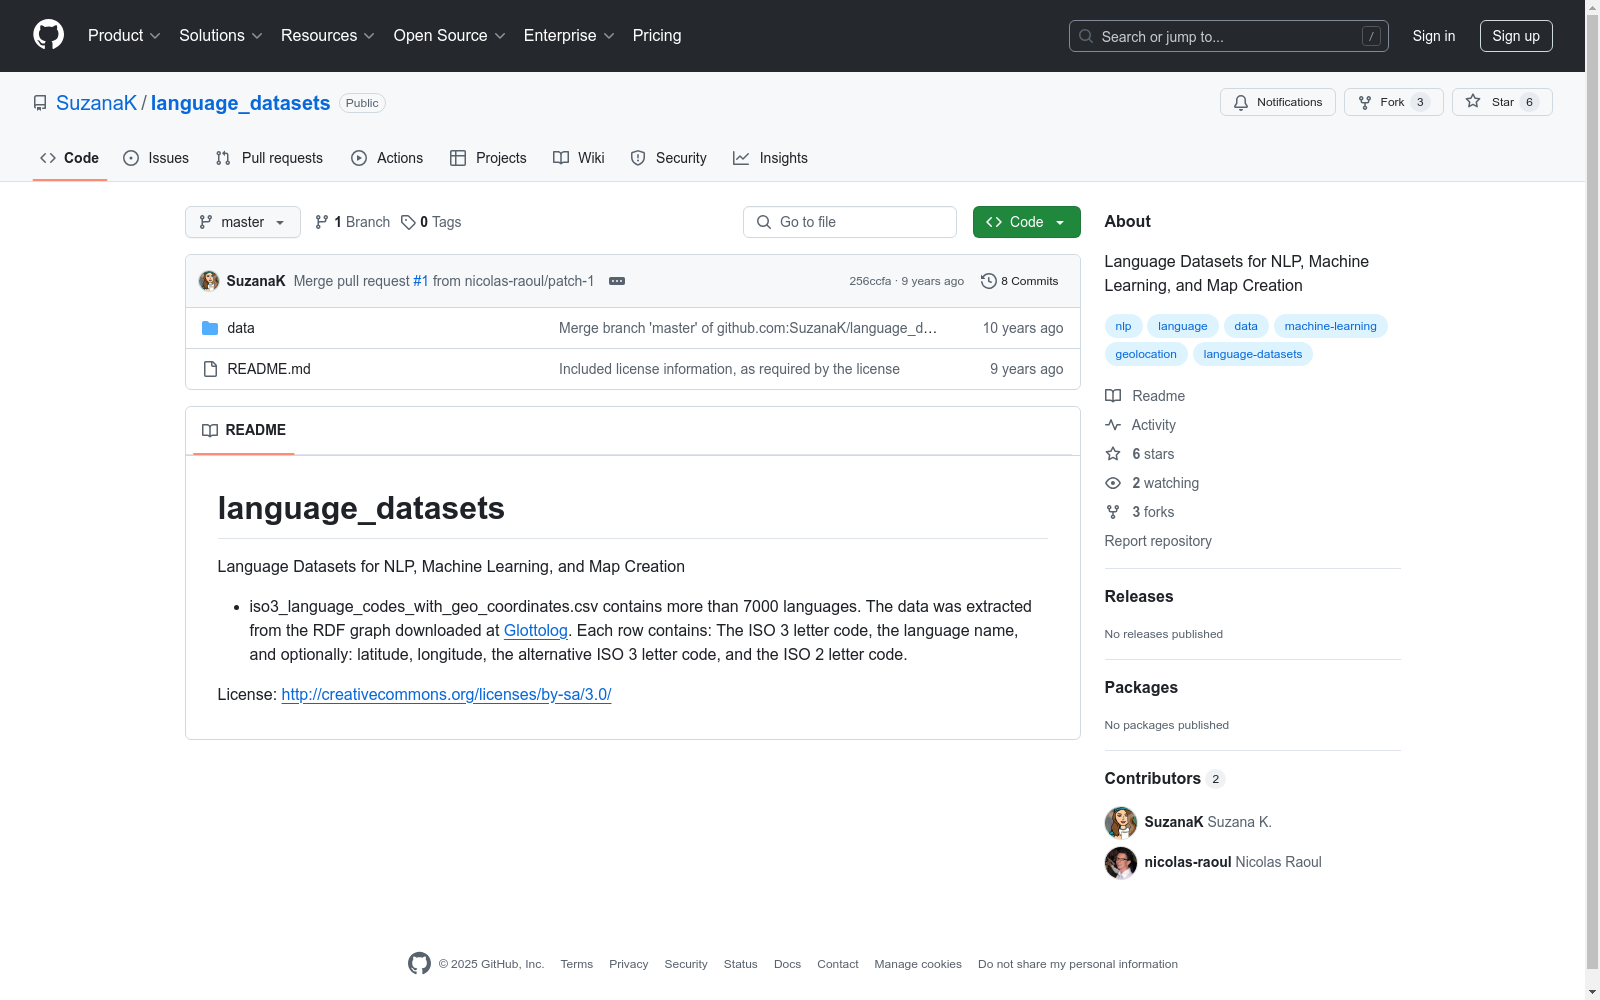Open the green Code dropdown button
This screenshot has height=1000, width=1600.
click(1027, 222)
